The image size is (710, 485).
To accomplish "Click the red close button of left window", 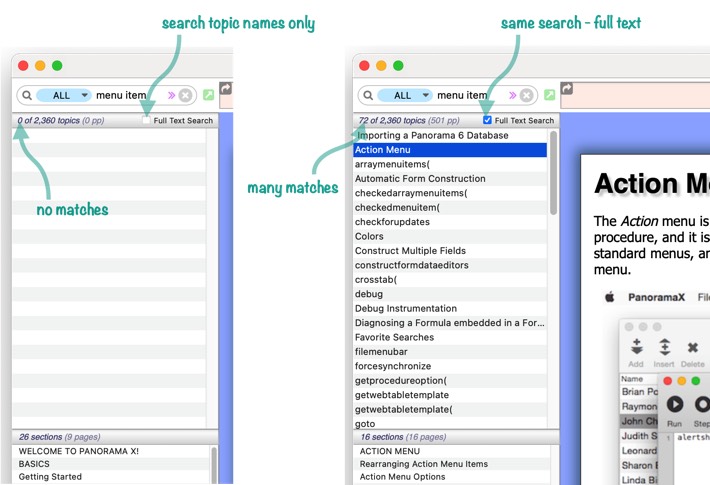I will click(23, 66).
